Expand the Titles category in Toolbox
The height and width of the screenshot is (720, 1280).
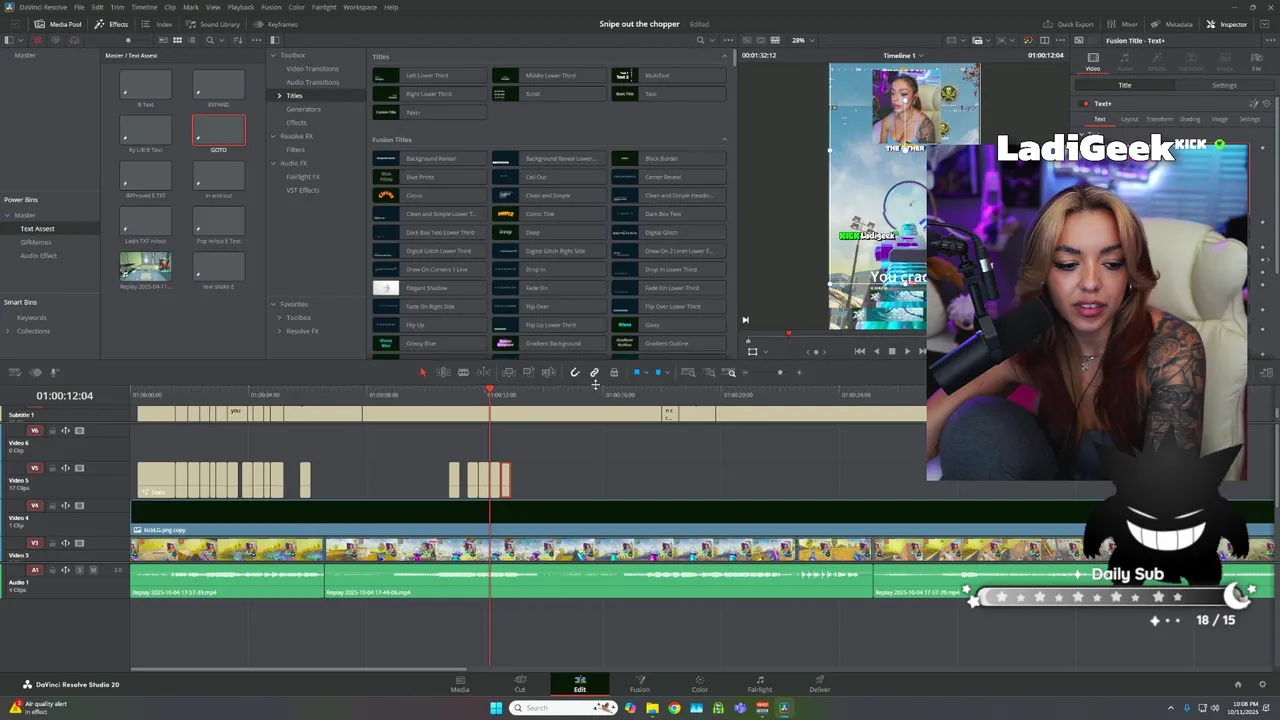pyautogui.click(x=279, y=96)
